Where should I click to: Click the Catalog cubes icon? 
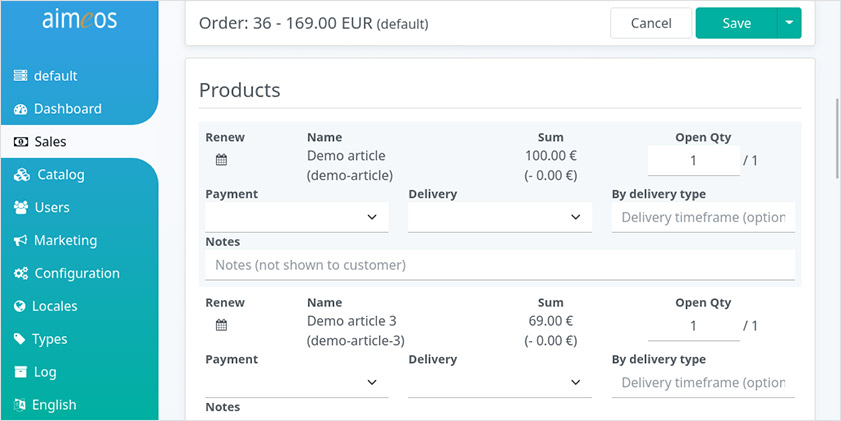(x=22, y=175)
